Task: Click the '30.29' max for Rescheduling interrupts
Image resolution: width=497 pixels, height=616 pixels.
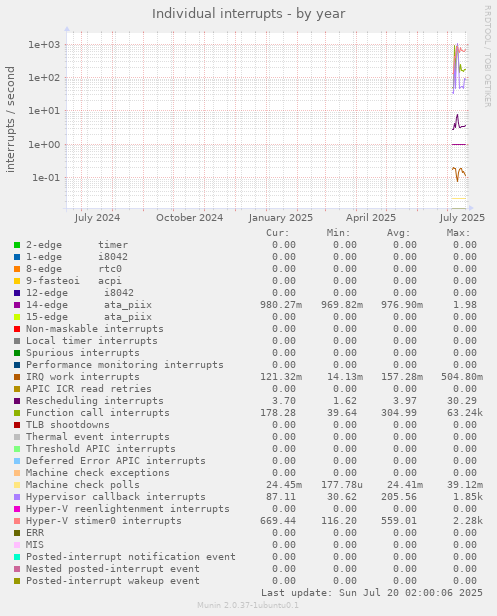Action: click(x=462, y=401)
